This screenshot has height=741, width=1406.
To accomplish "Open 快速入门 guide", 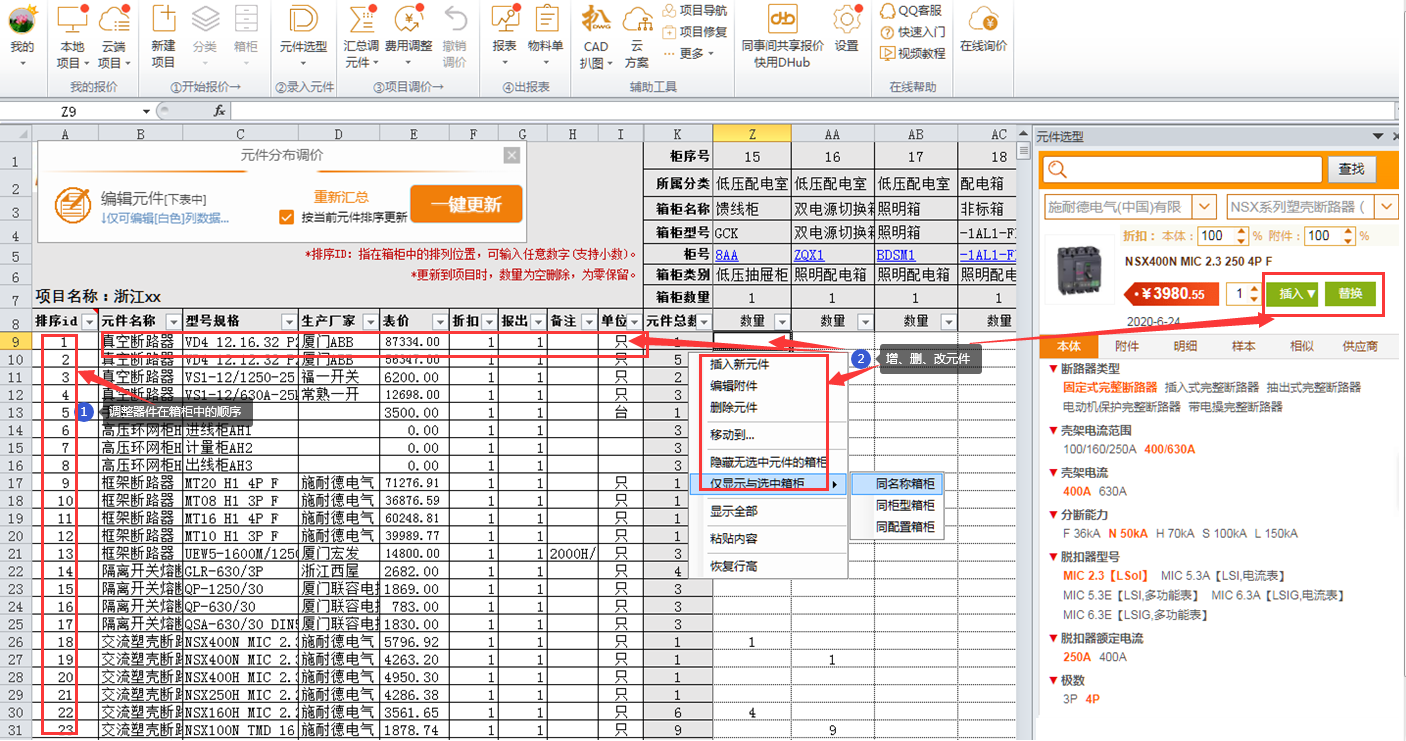I will [x=912, y=32].
